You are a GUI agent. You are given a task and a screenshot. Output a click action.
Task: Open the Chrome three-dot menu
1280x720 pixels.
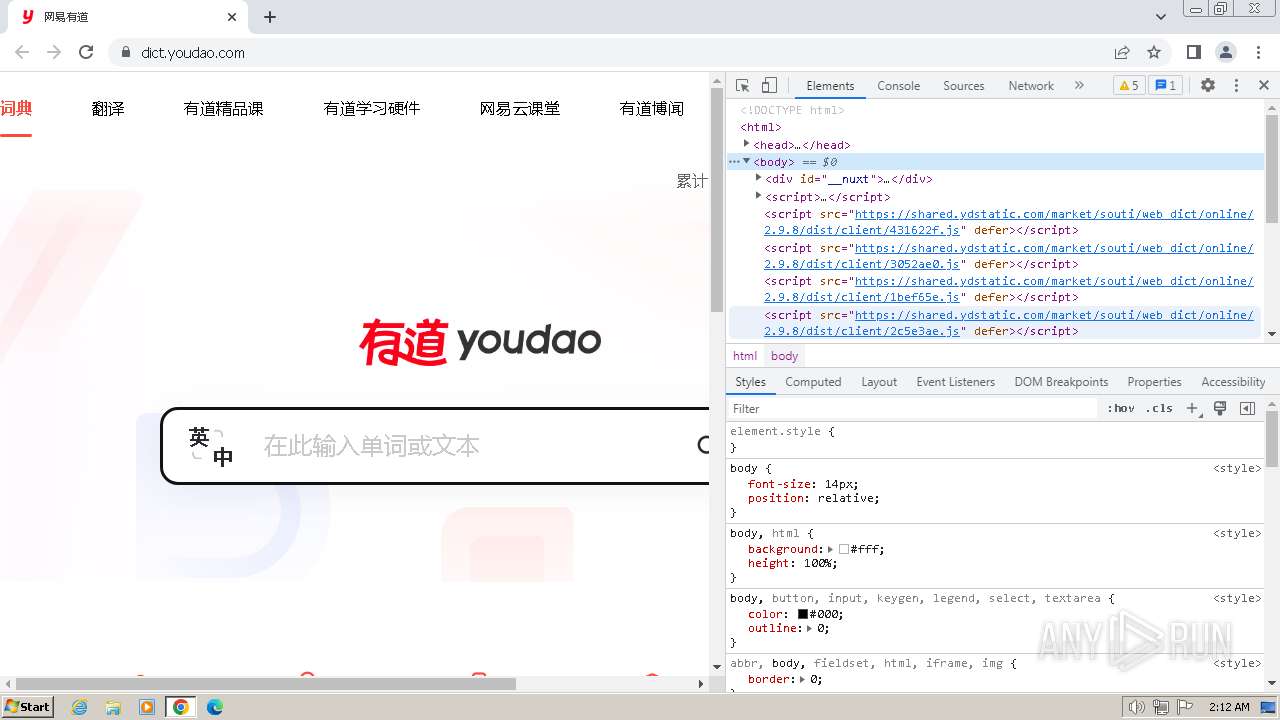pyautogui.click(x=1257, y=52)
